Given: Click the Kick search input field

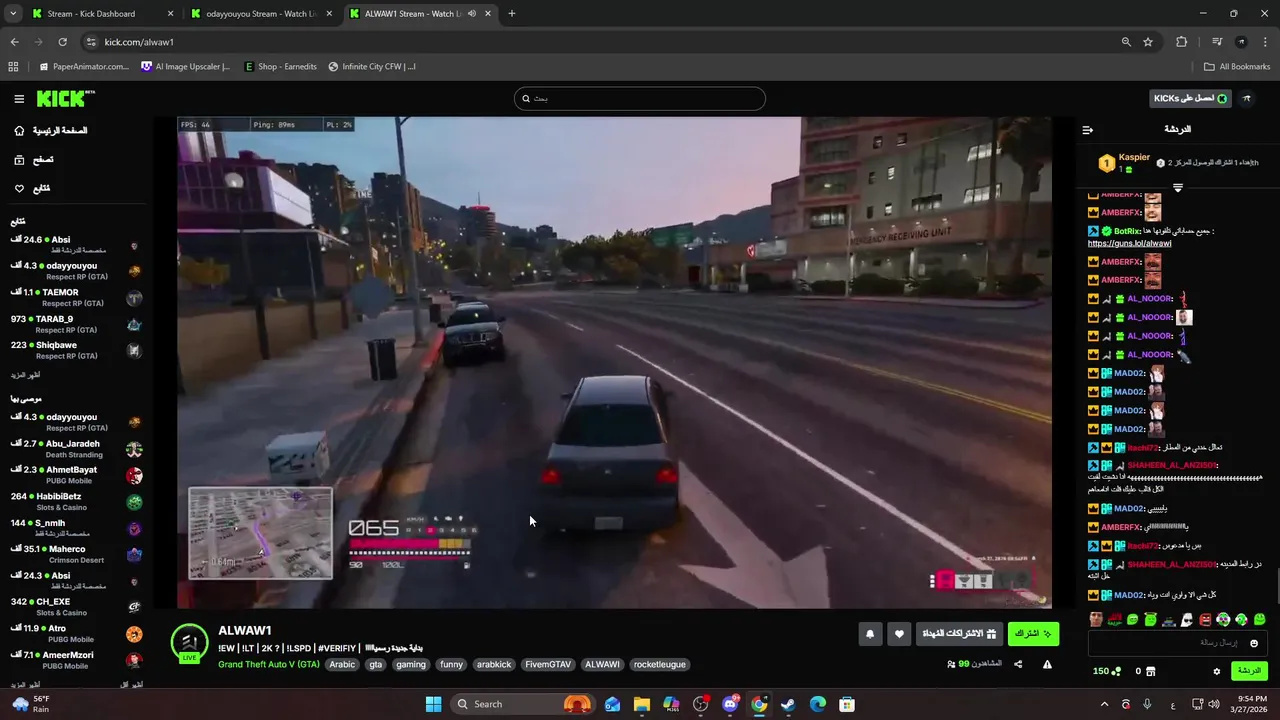Looking at the screenshot, I should pos(640,98).
